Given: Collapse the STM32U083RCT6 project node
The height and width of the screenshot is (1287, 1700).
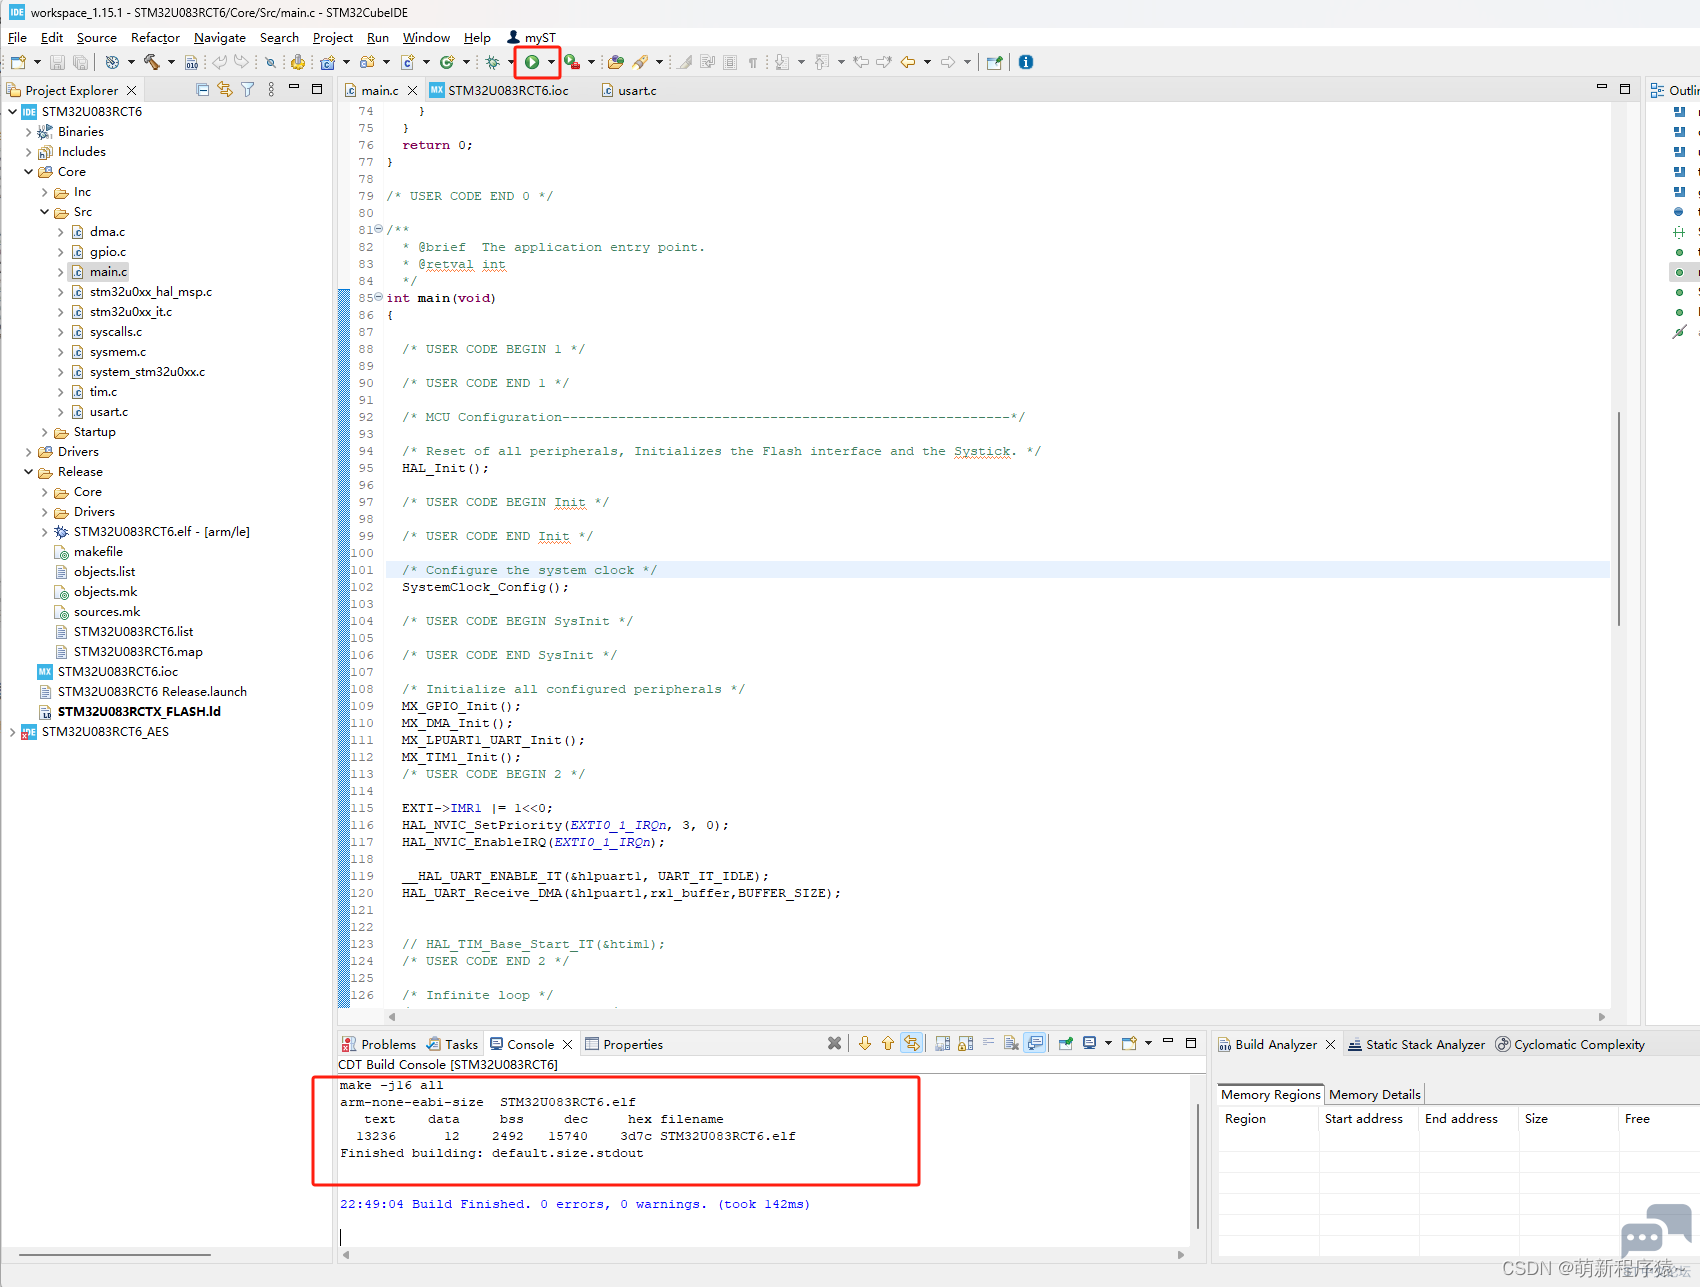Looking at the screenshot, I should pos(12,112).
